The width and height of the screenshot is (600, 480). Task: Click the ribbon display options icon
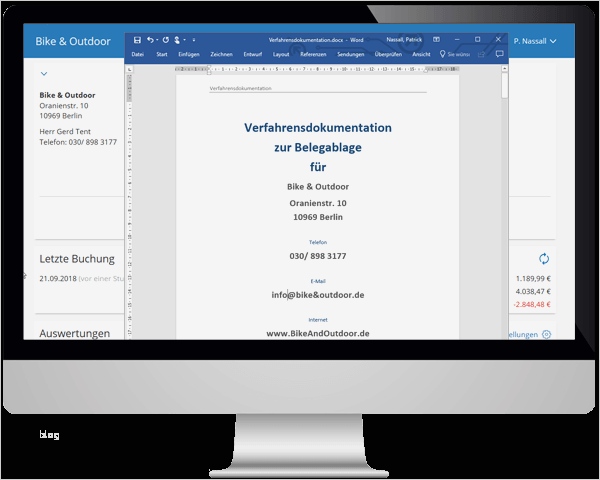(x=436, y=39)
